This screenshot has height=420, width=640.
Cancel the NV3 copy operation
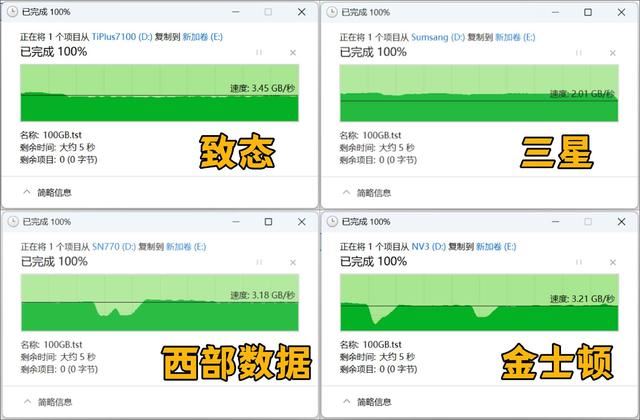[x=612, y=262]
